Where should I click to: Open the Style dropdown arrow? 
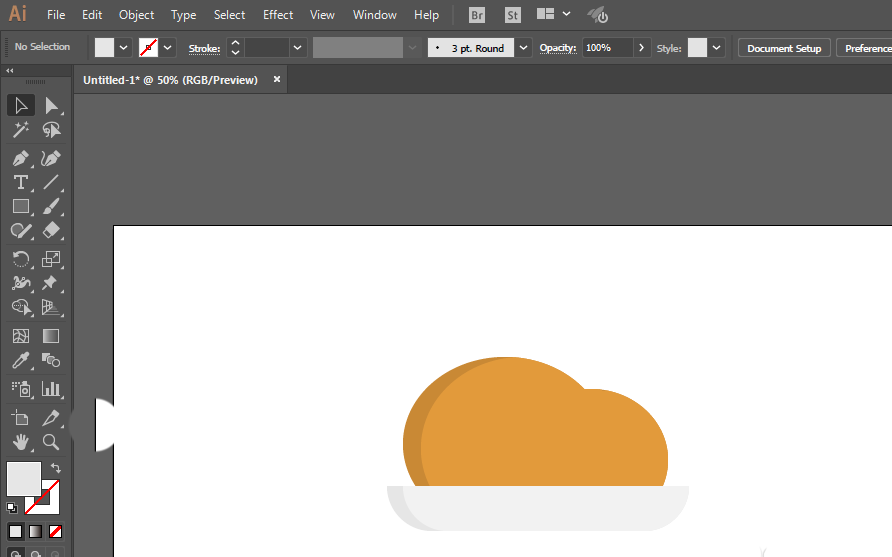(717, 48)
